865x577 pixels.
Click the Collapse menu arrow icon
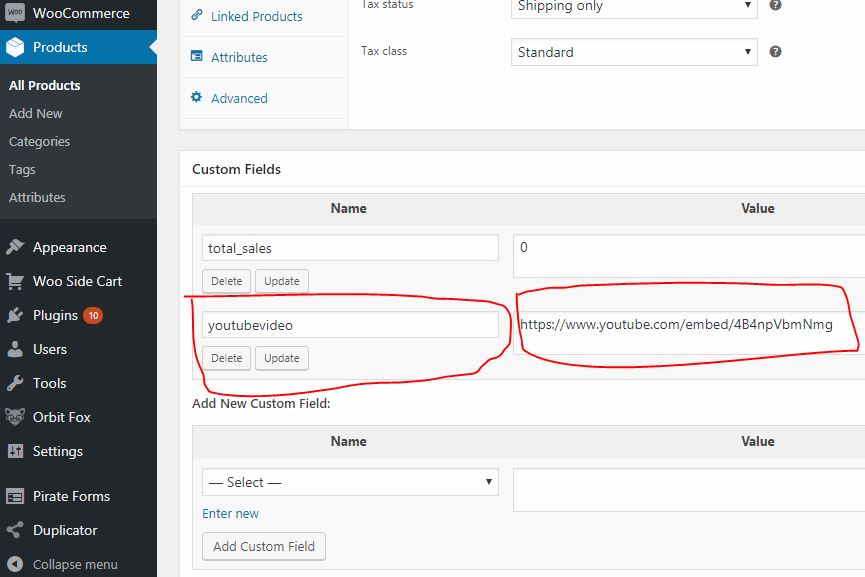pyautogui.click(x=15, y=564)
